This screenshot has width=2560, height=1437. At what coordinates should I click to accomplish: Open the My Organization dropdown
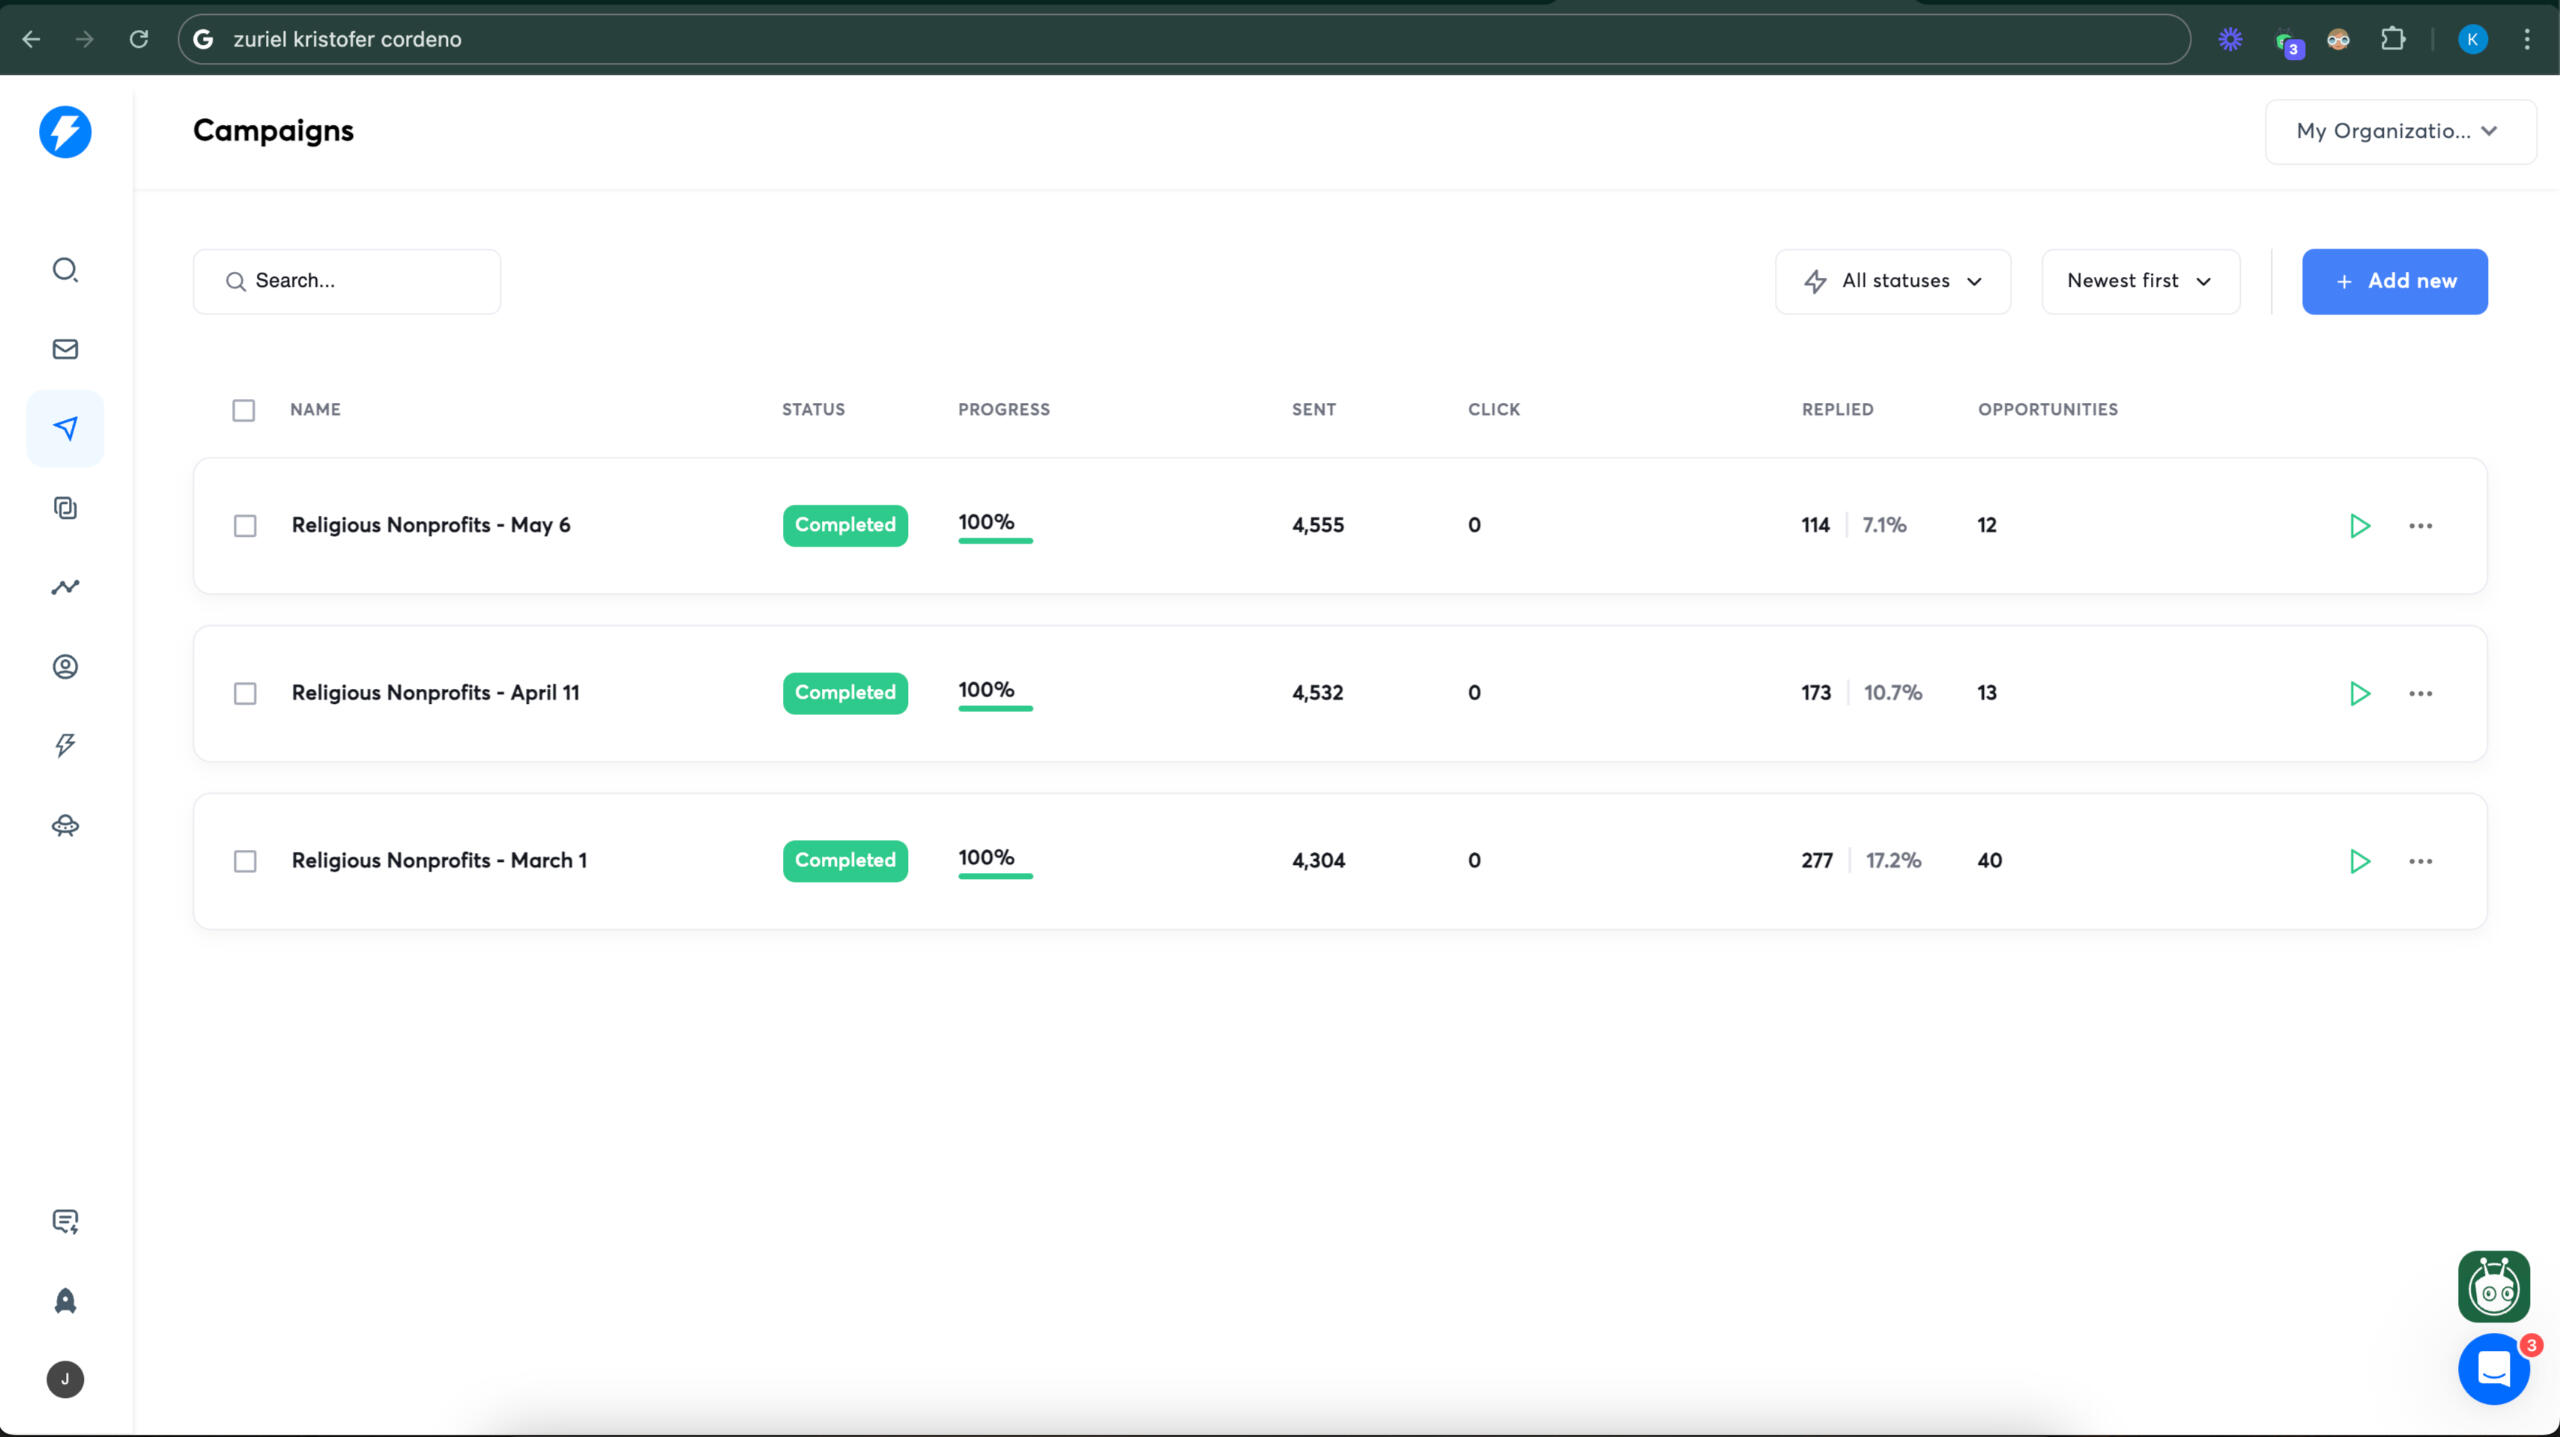(2399, 132)
